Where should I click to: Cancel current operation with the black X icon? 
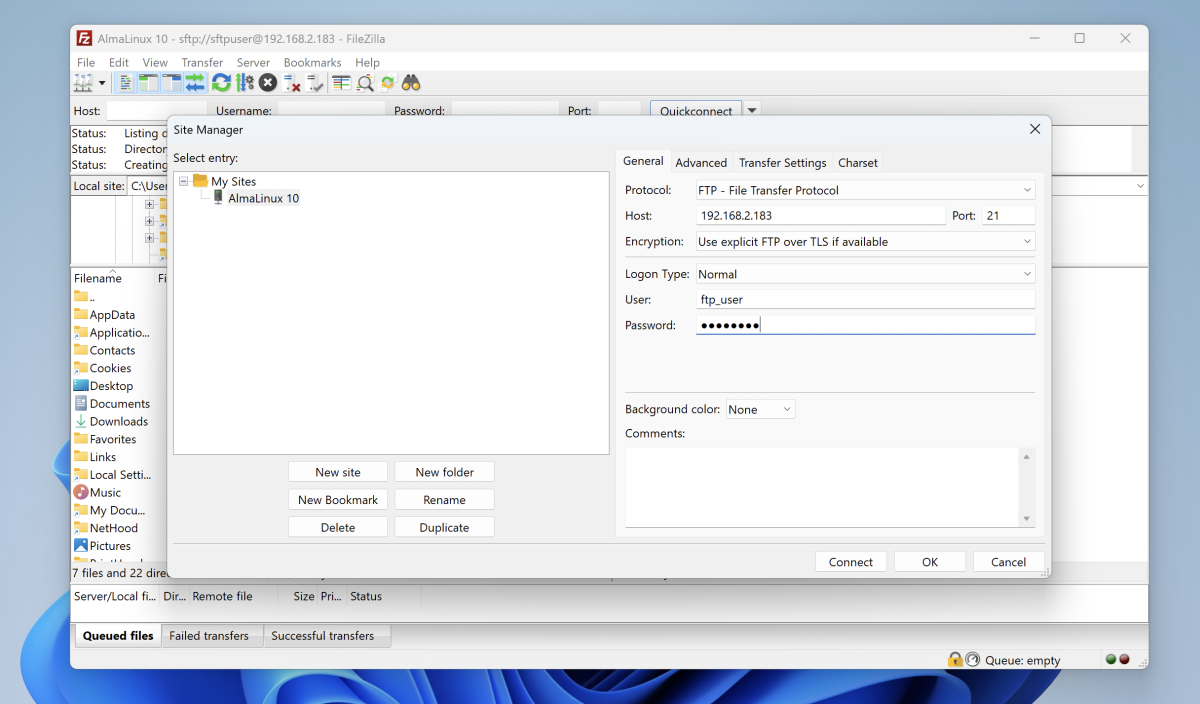tap(268, 83)
